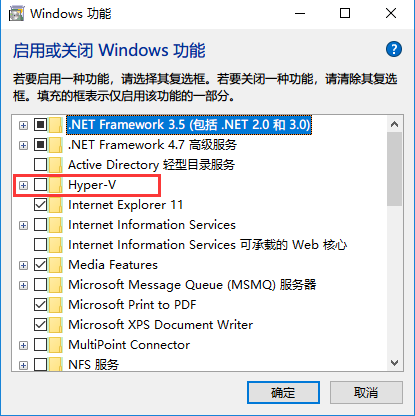This screenshot has width=415, height=416.
Task: Expand the Microsoft Message Queue (MSMQ) node
Action: 23,285
